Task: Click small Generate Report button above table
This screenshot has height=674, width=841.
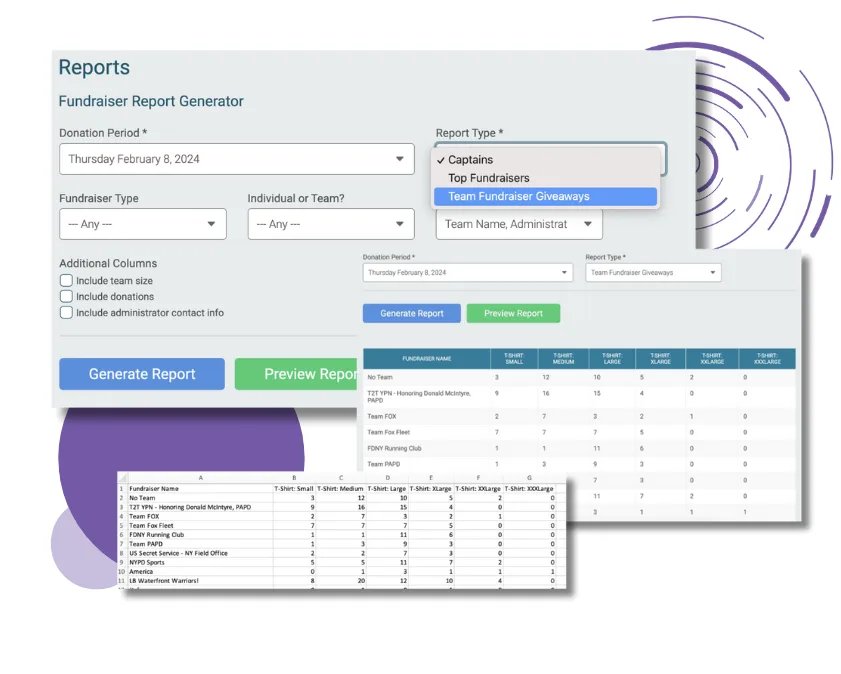Action: 411,313
